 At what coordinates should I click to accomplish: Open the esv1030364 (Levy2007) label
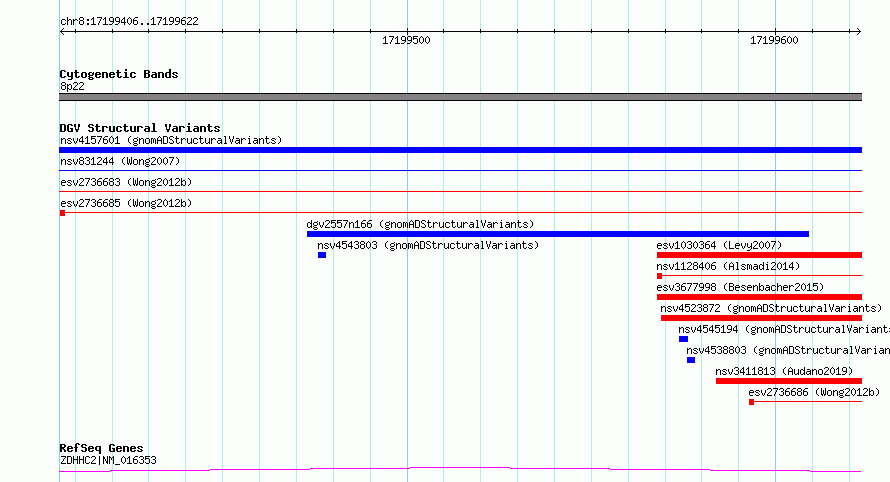719,245
